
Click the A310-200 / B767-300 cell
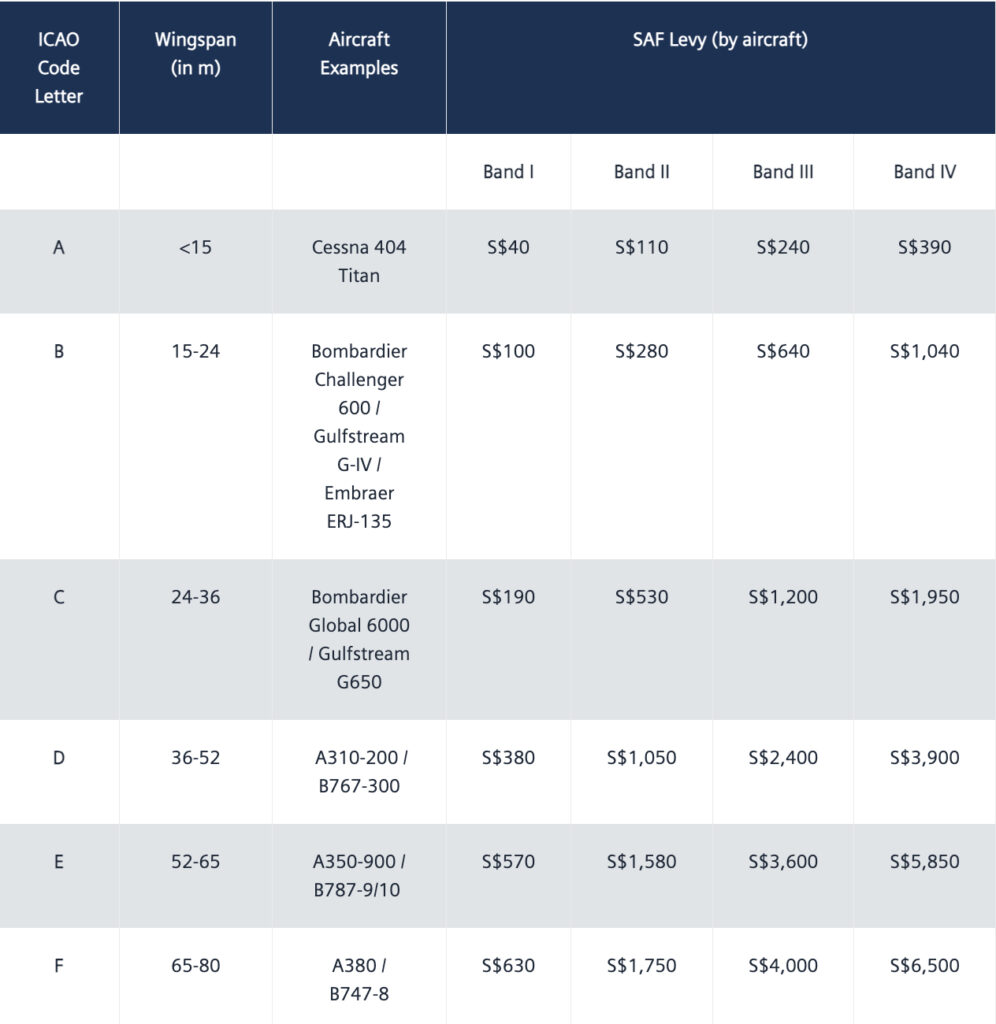click(x=359, y=772)
